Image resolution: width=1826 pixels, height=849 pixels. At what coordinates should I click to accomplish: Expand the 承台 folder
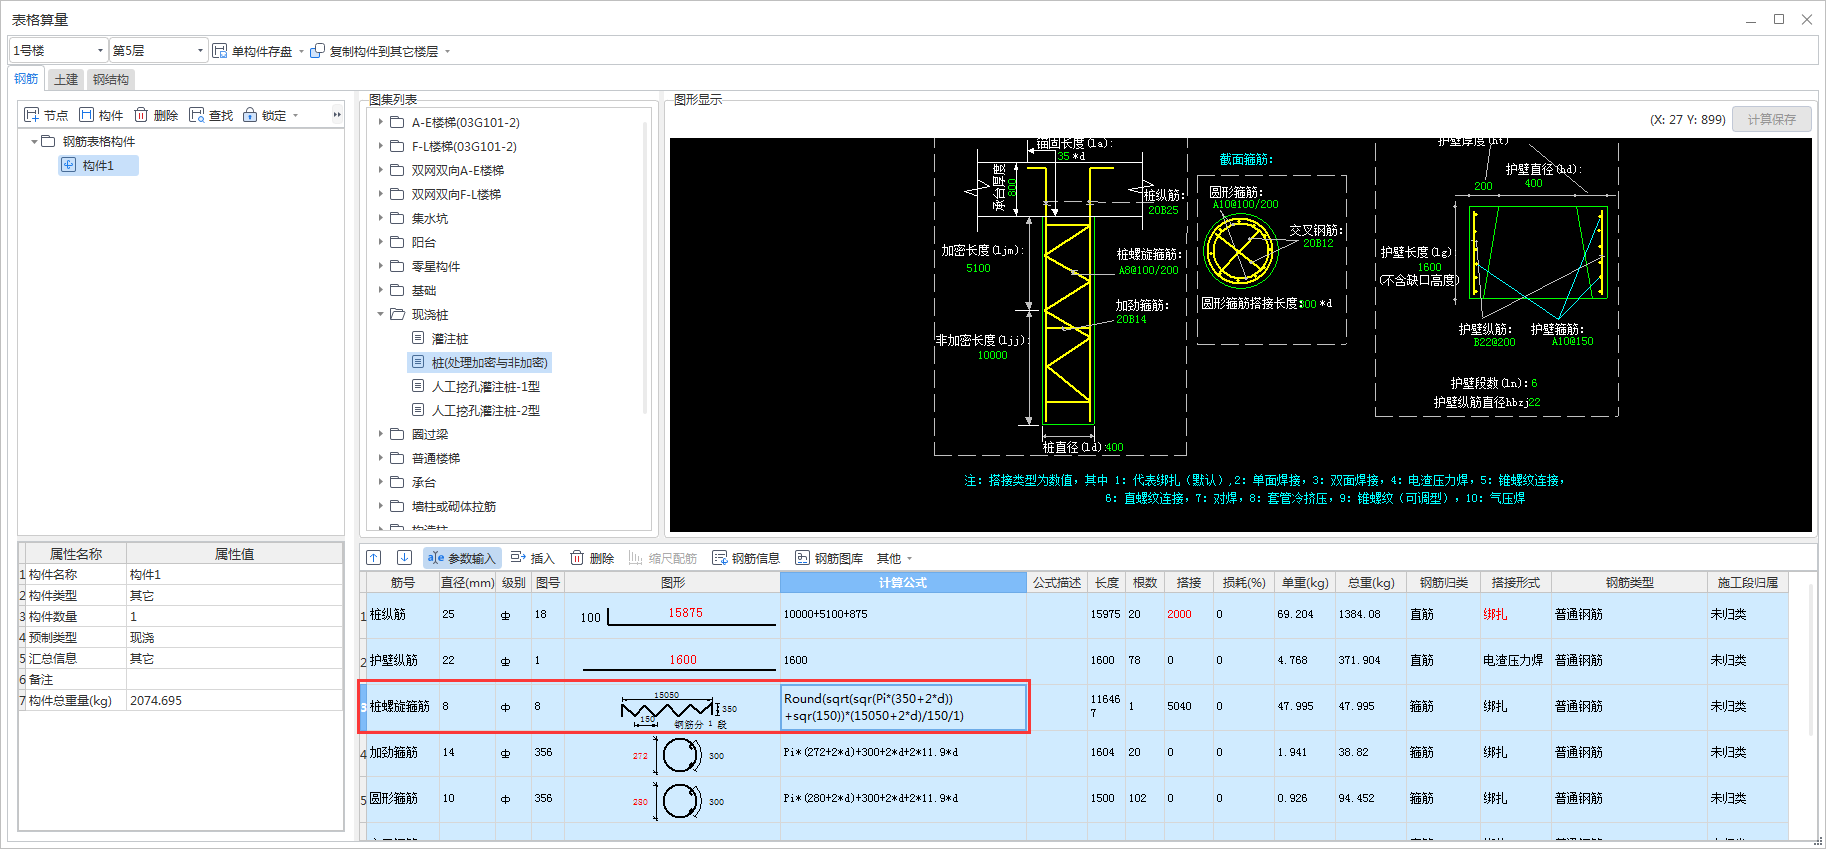pos(381,482)
